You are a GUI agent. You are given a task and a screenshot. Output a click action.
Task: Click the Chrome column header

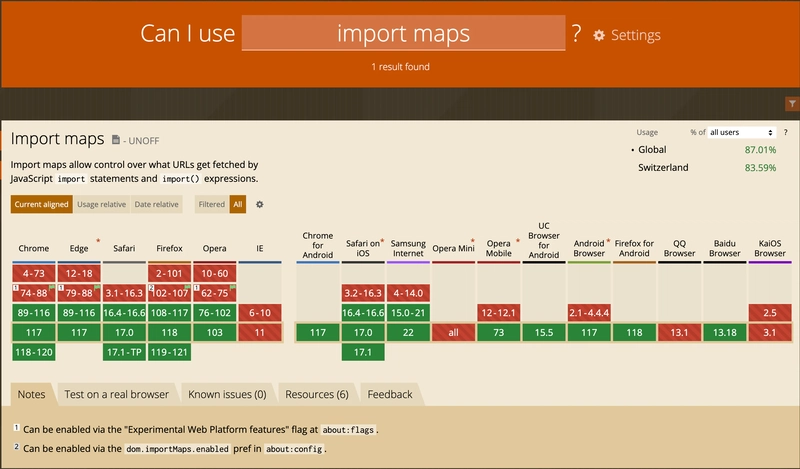click(34, 249)
